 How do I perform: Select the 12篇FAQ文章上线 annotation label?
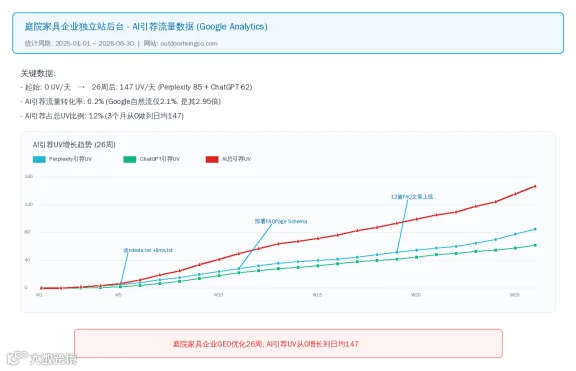click(412, 197)
